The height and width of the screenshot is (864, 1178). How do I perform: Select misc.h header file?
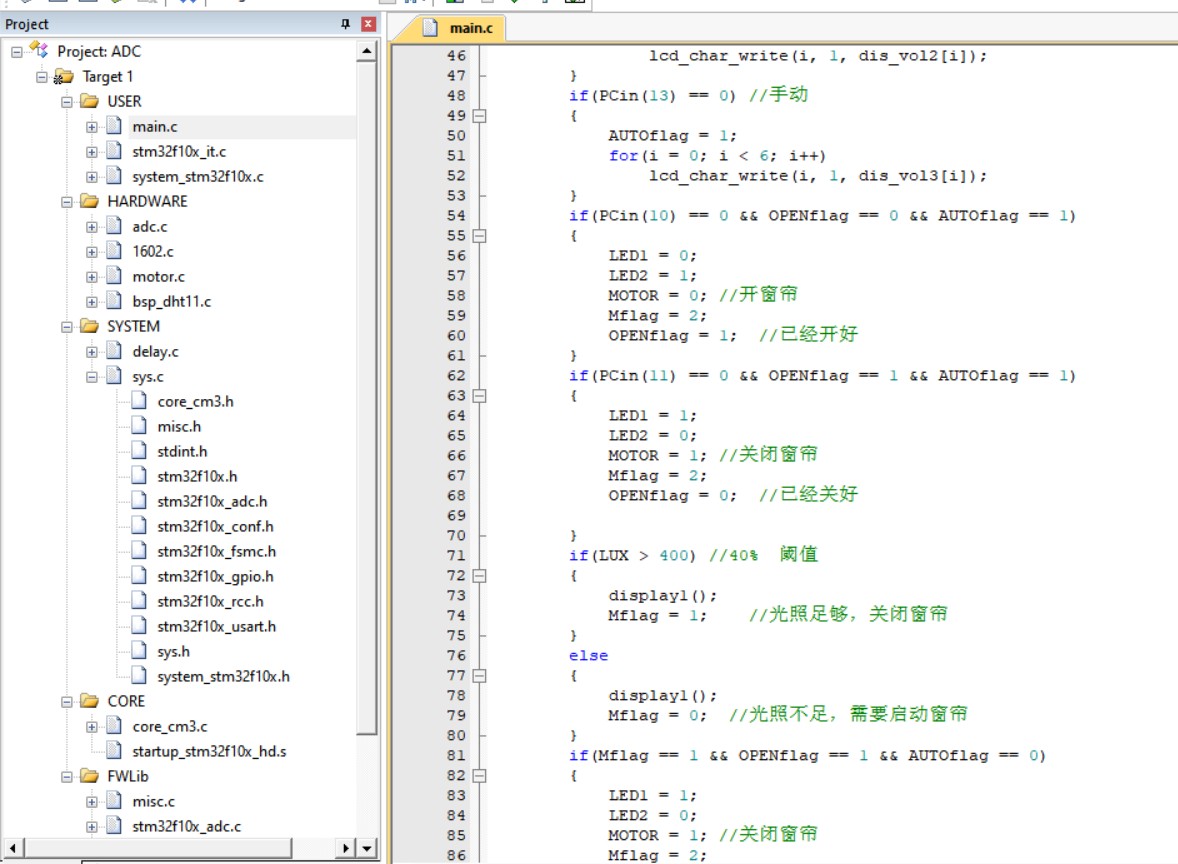(179, 427)
